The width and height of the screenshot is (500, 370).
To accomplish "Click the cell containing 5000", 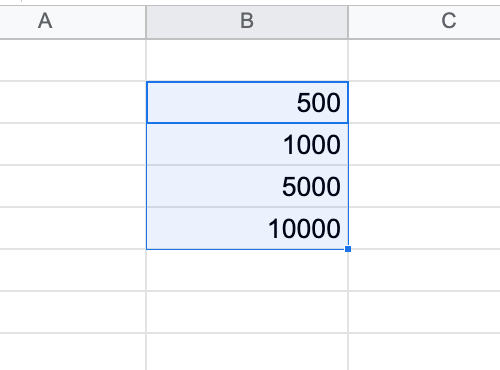I will point(247,186).
